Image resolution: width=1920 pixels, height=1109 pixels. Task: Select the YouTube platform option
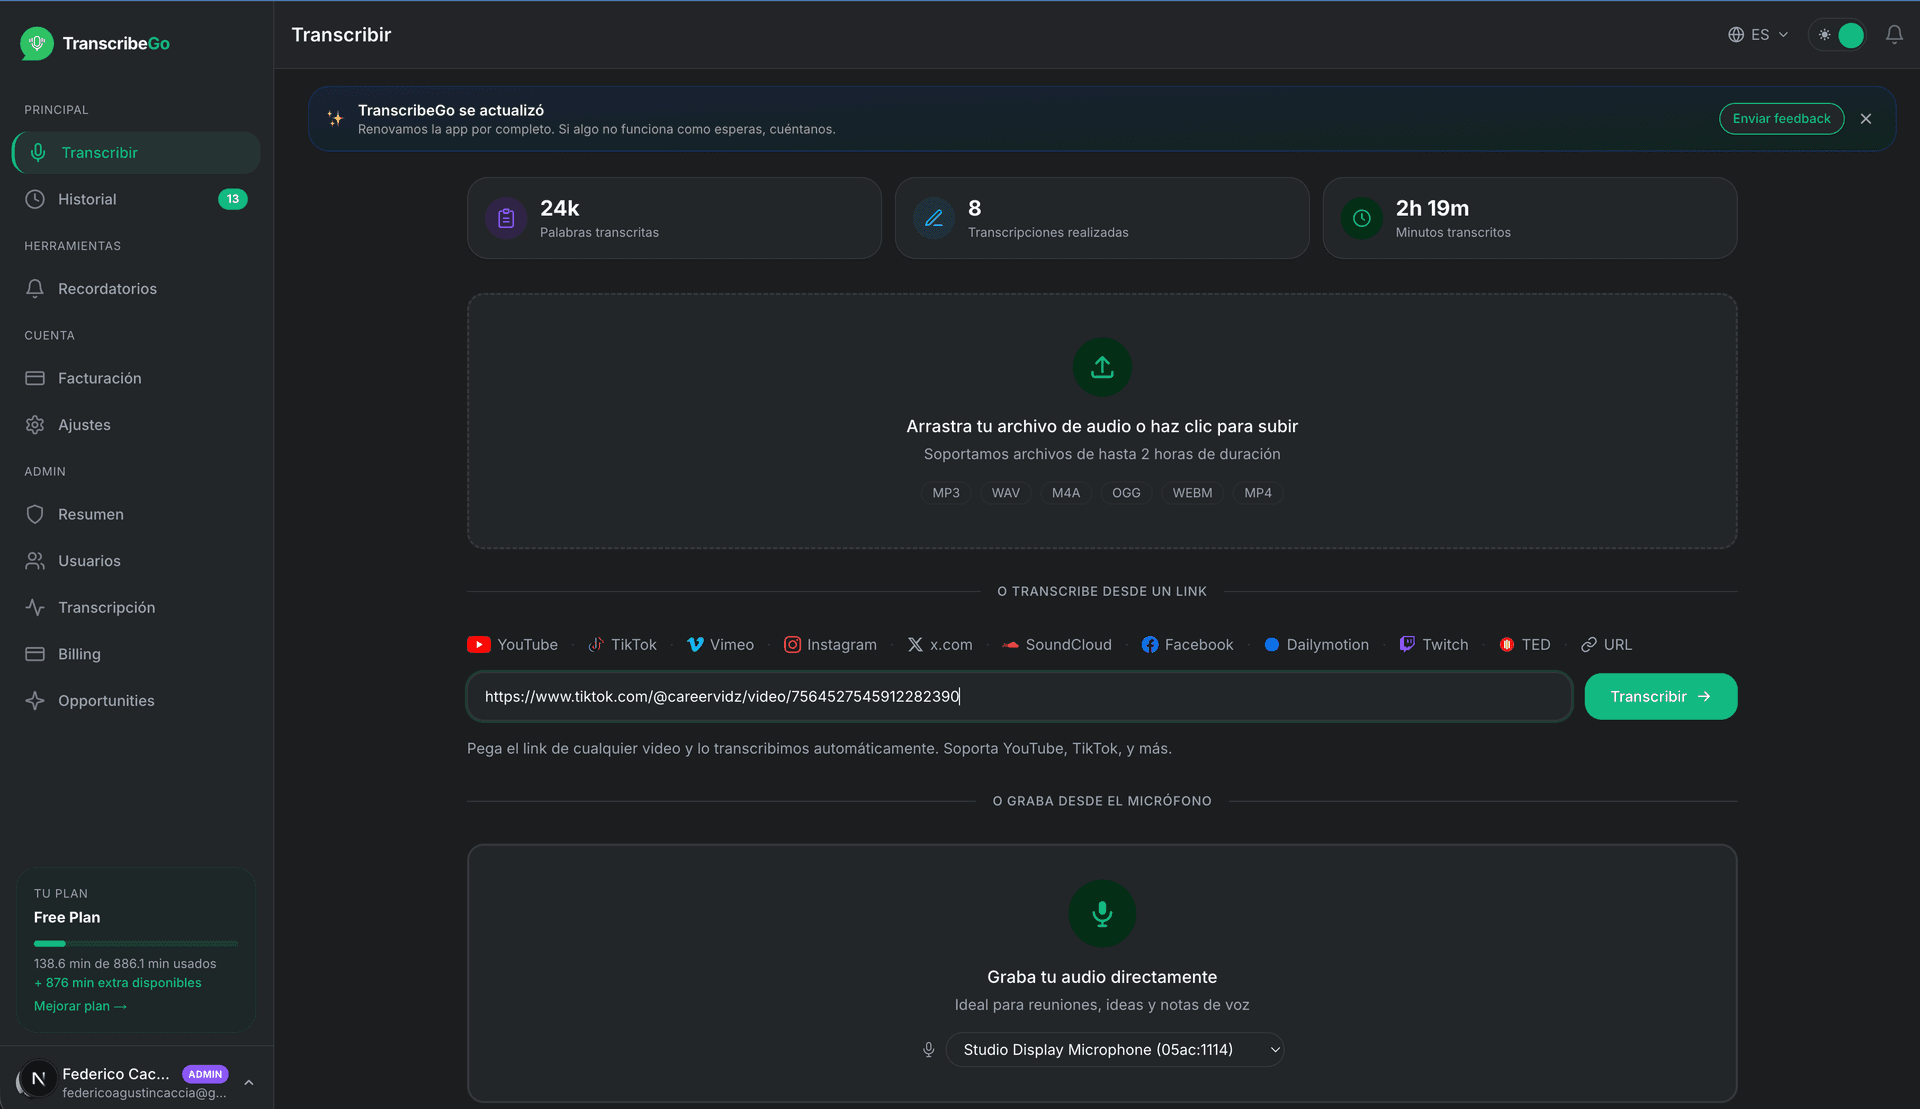[513, 645]
